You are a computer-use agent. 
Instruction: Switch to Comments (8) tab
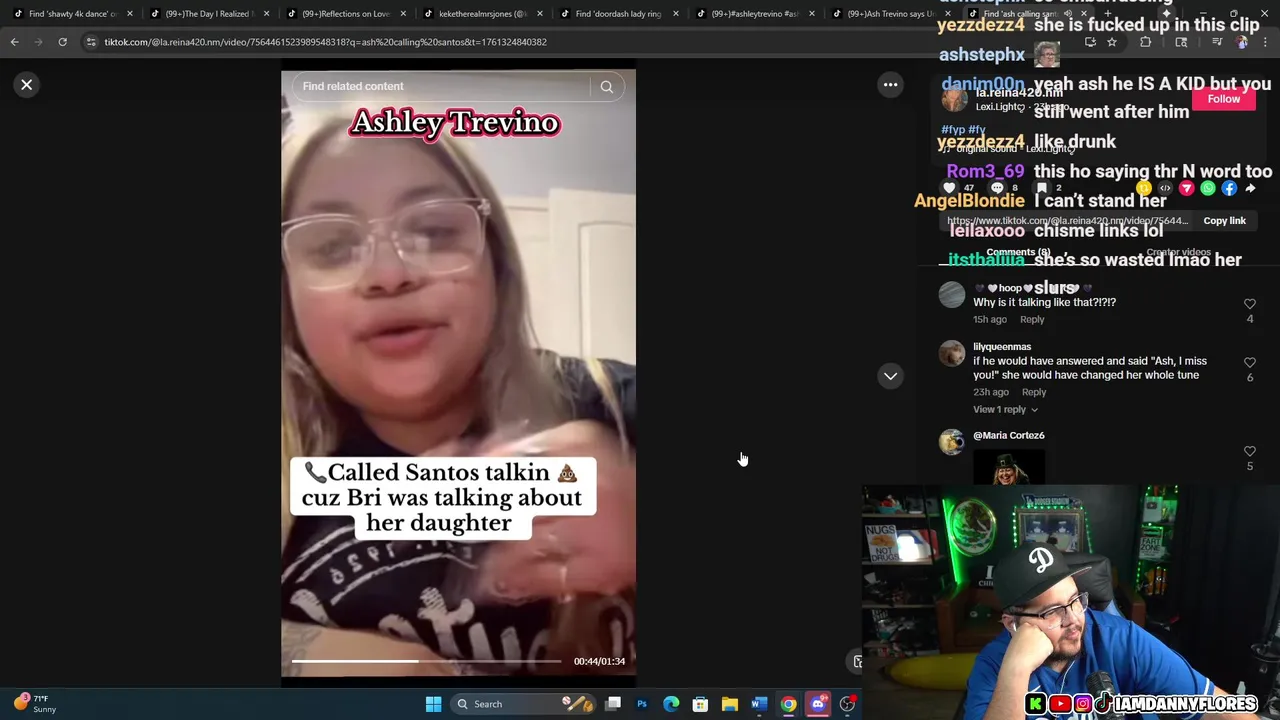click(x=1018, y=253)
